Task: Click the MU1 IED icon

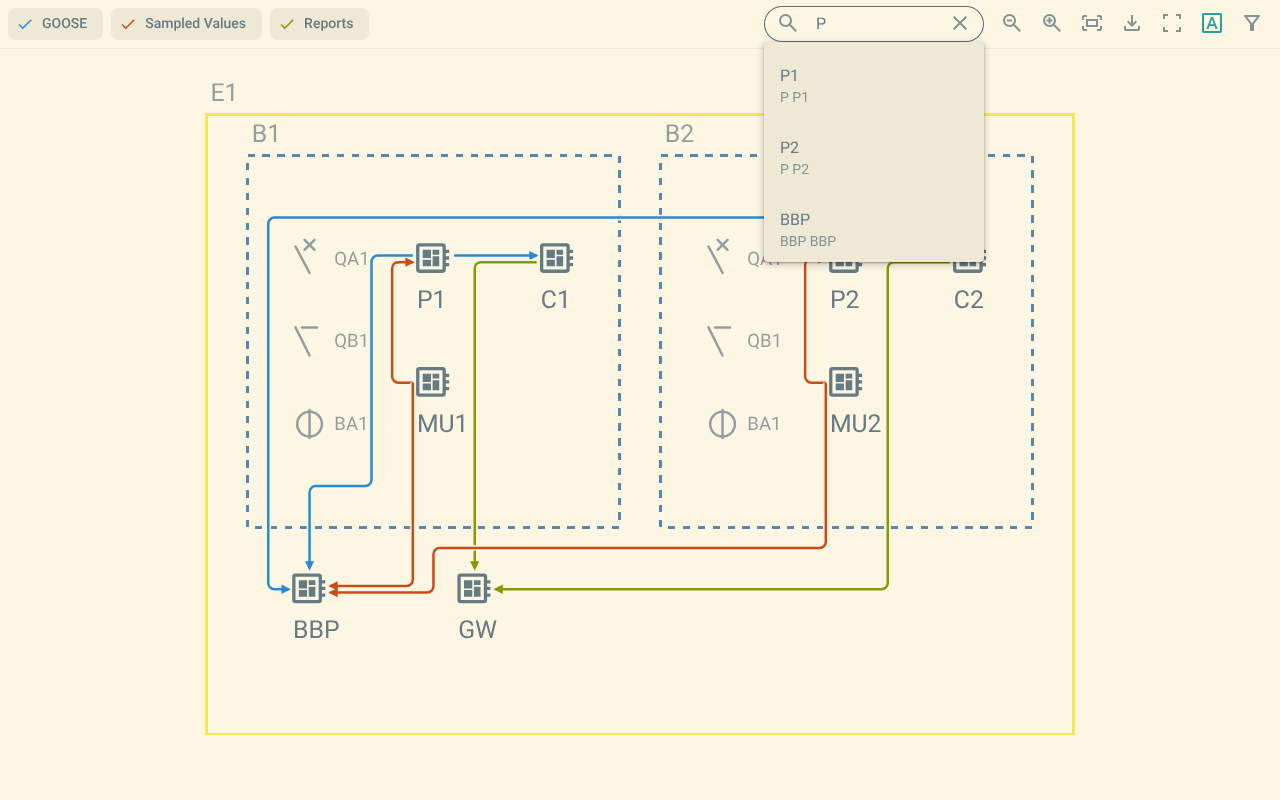Action: (431, 382)
